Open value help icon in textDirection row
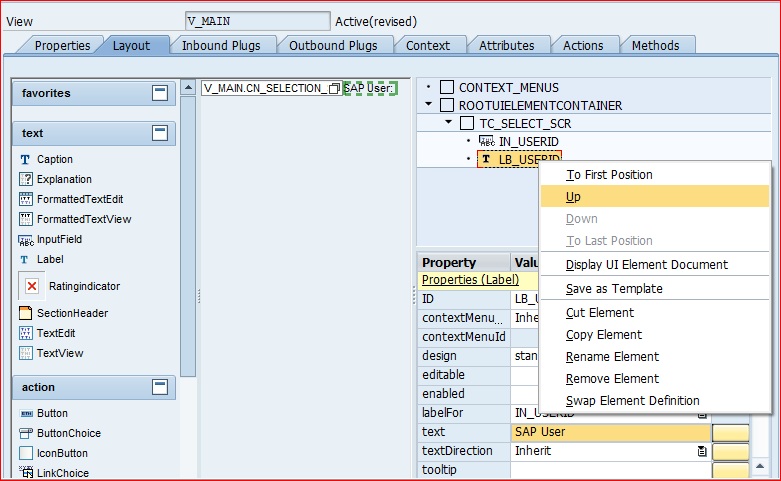 click(x=702, y=451)
